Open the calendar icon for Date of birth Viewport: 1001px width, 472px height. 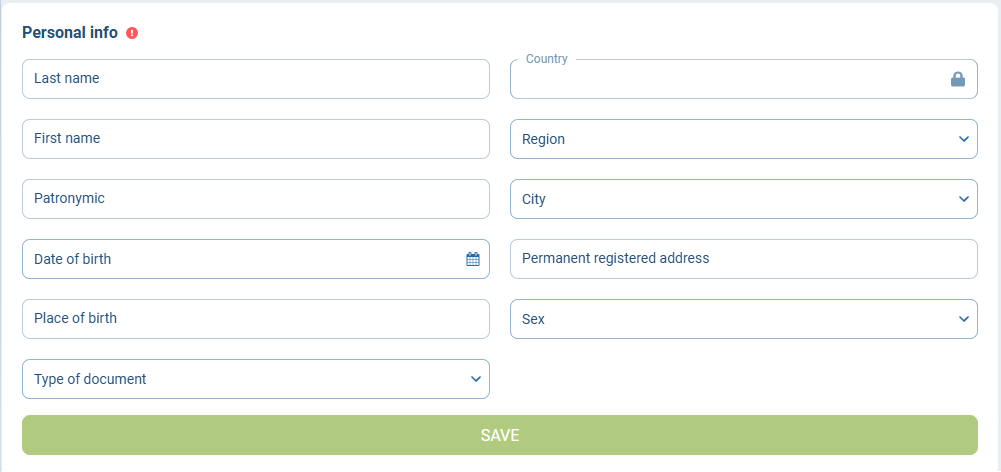tap(473, 259)
